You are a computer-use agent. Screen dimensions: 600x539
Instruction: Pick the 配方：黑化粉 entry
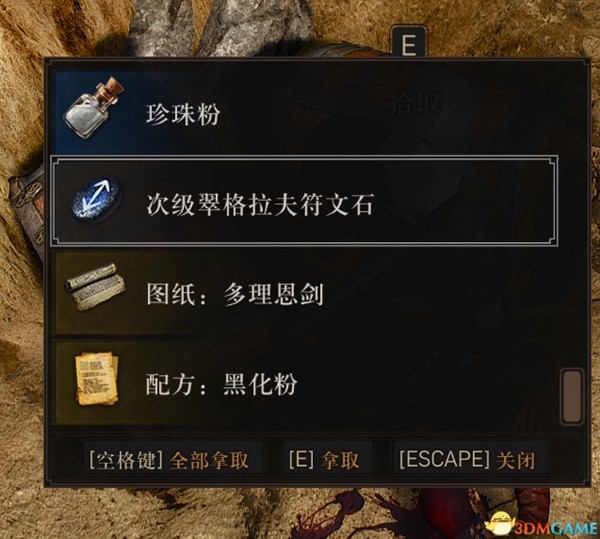(304, 383)
